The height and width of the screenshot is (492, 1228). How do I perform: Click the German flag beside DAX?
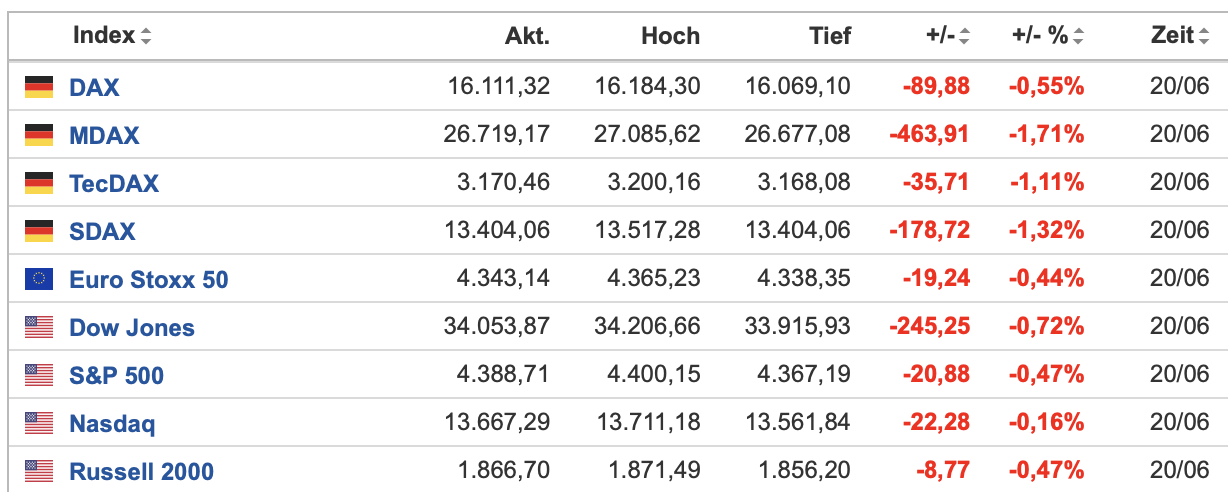pos(38,87)
